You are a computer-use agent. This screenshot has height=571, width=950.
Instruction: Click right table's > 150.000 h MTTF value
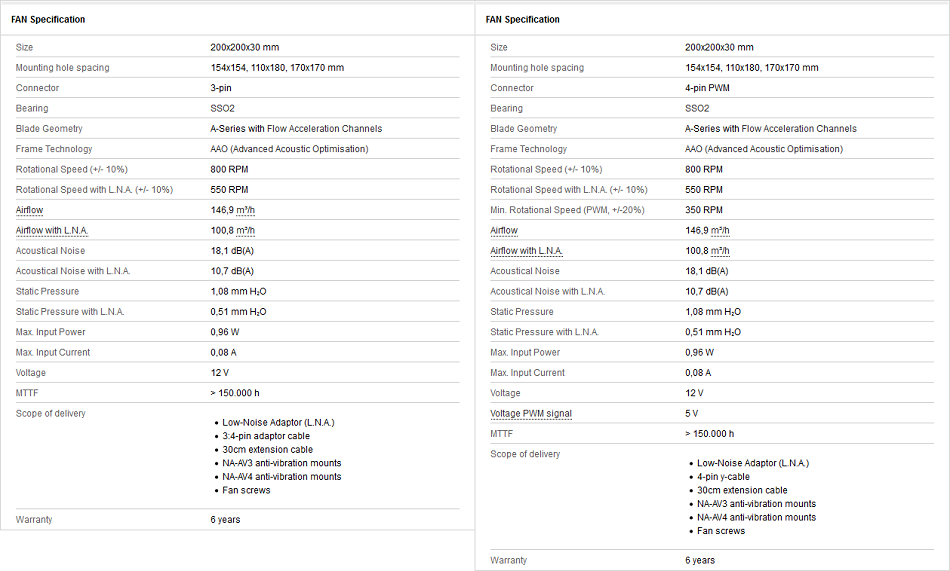(x=709, y=433)
